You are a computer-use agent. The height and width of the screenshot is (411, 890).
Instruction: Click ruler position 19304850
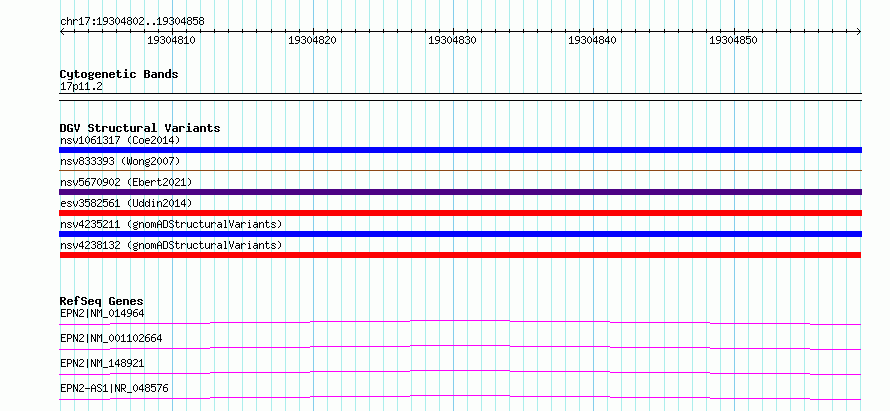[733, 40]
